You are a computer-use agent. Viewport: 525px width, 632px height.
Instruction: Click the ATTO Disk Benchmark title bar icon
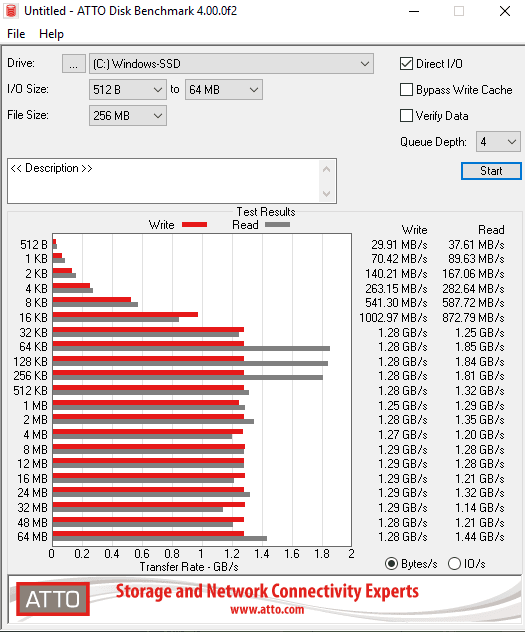11,11
